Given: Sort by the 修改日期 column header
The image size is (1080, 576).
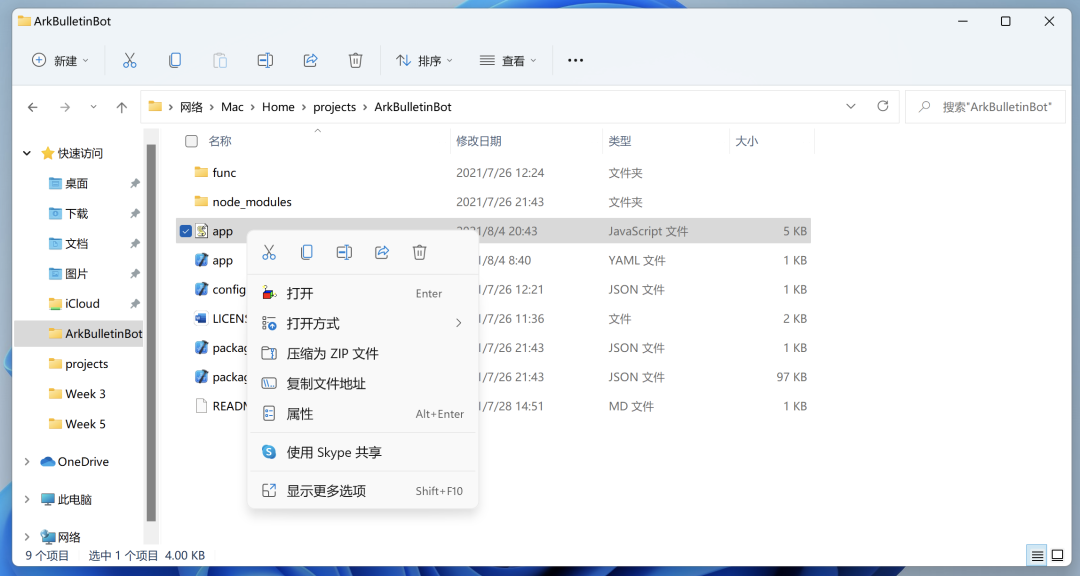Looking at the screenshot, I should tap(479, 141).
